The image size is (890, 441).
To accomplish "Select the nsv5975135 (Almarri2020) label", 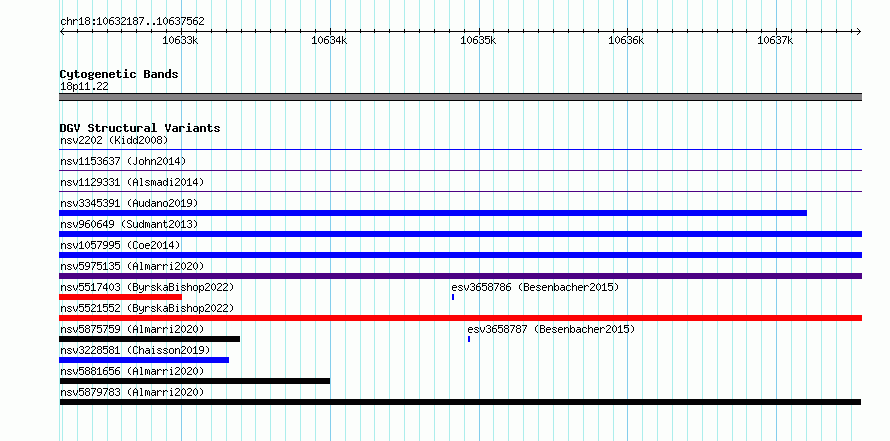I will tap(132, 266).
